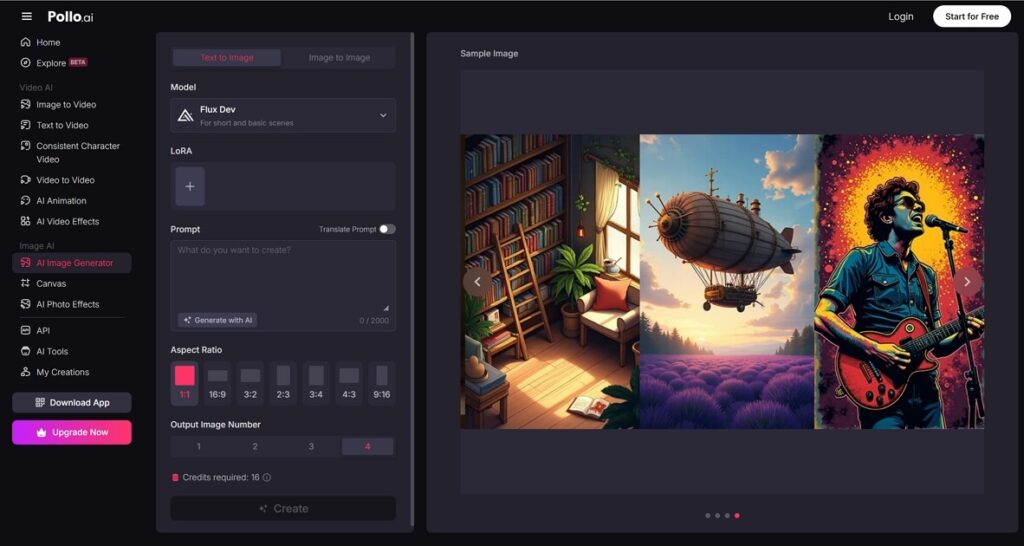1024x546 pixels.
Task: Click the AI Photo Effects icon
Action: 26,304
